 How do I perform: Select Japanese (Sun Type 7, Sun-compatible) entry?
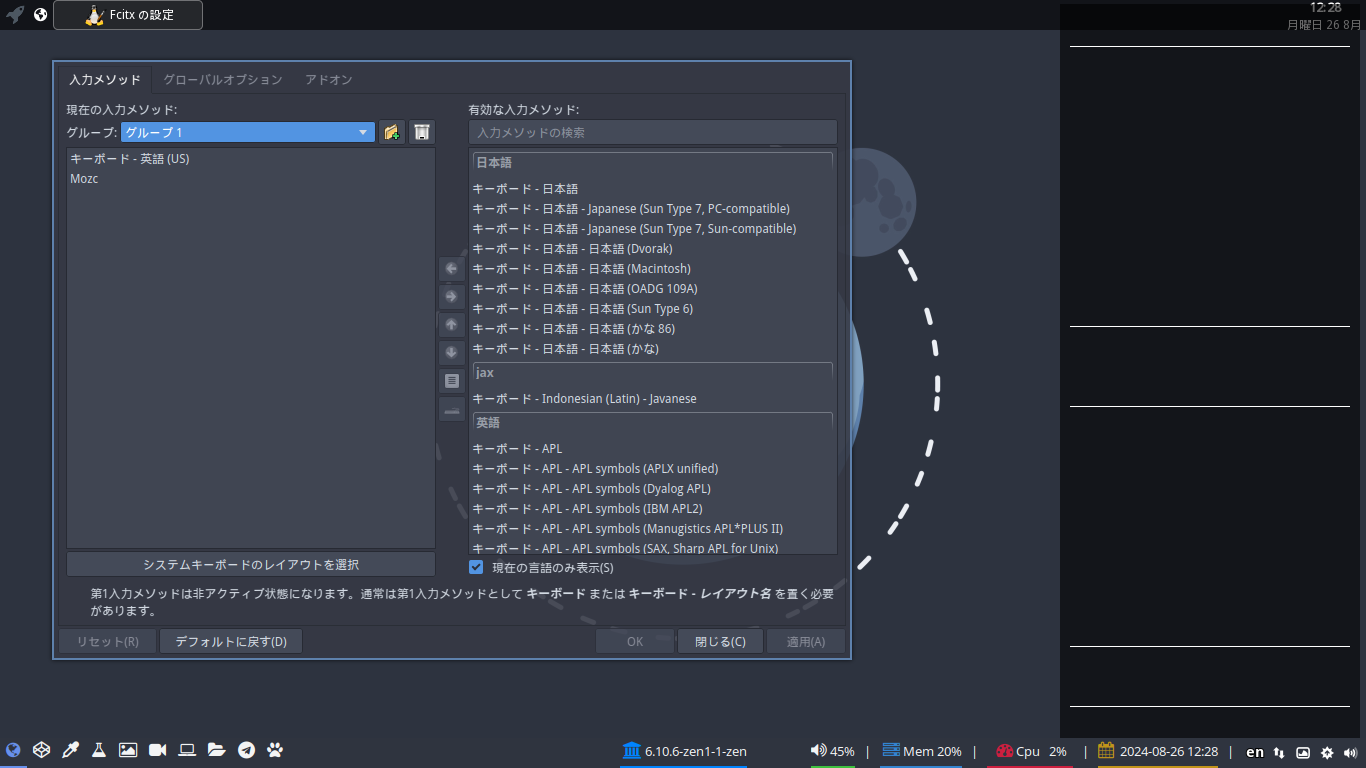tap(652, 228)
